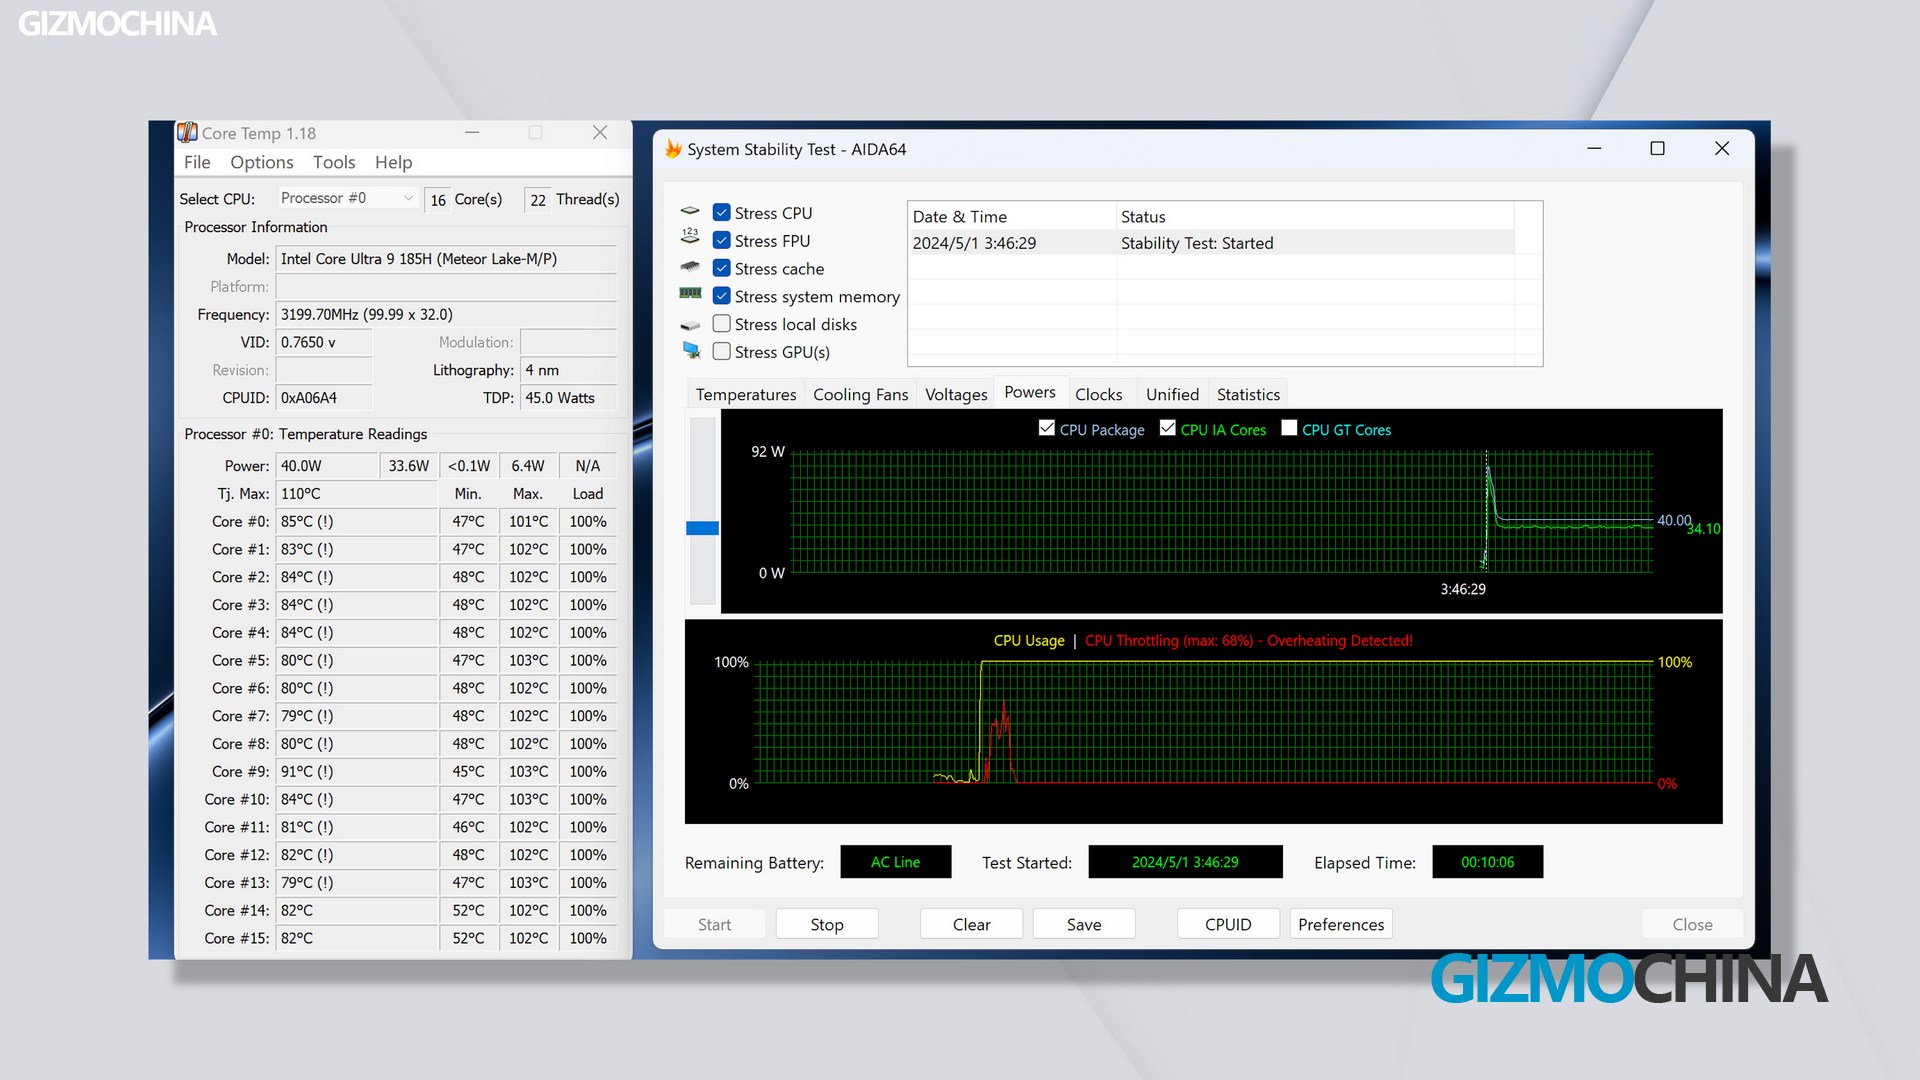Screen dimensions: 1920x1080
Task: Enable CPU GT Cores graph checkbox
Action: click(x=1289, y=428)
